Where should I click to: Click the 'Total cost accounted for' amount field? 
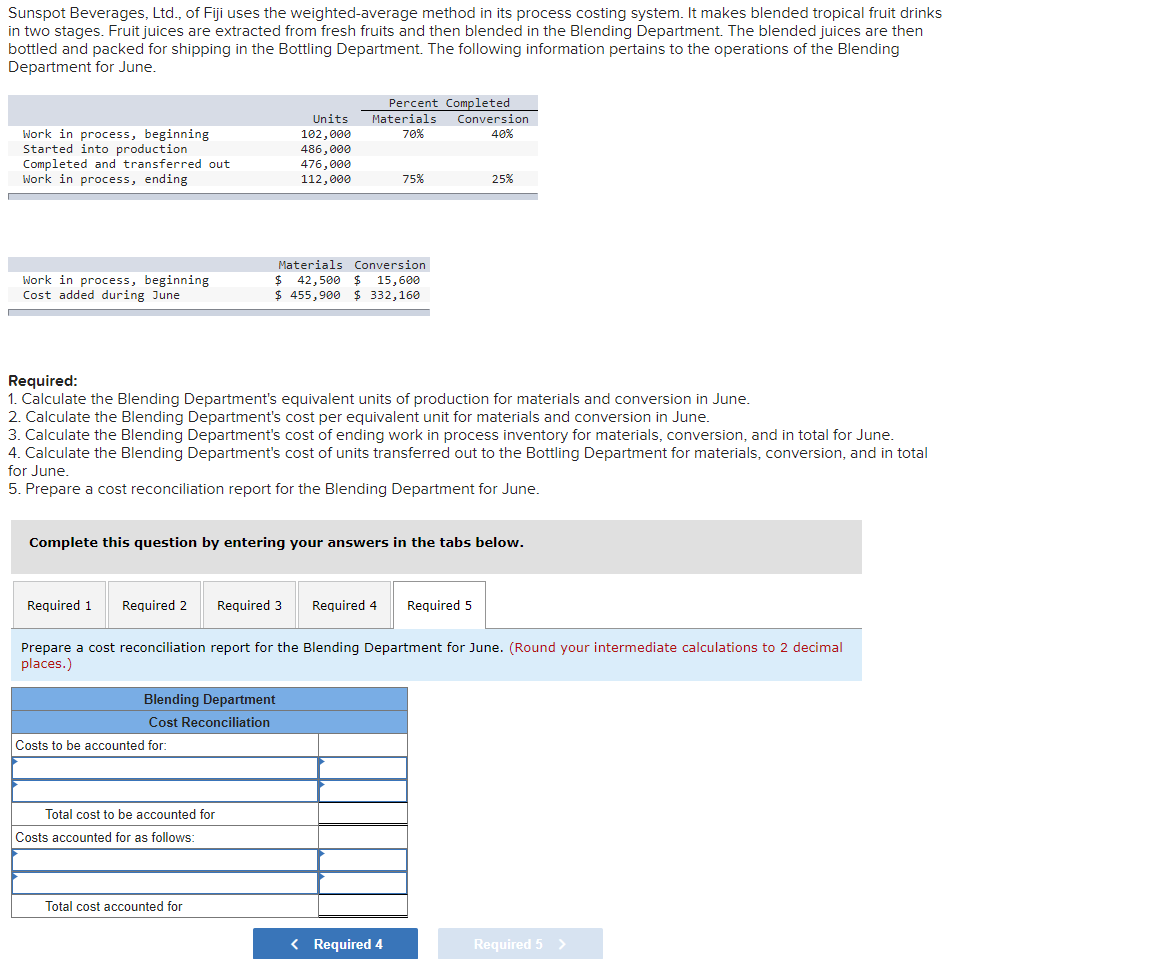click(362, 906)
